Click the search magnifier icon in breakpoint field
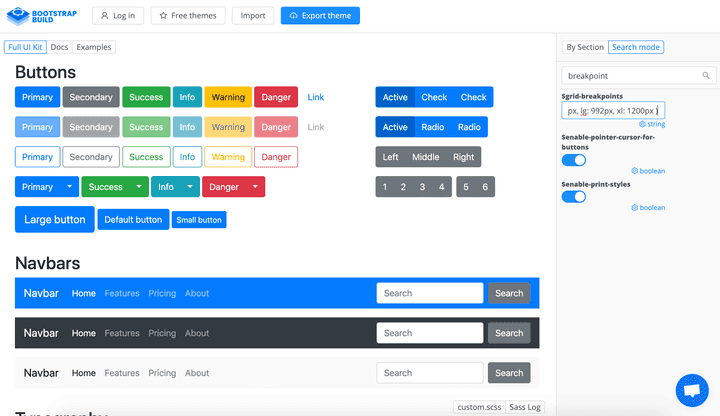Screen dimensions: 720x416 coord(706,75)
